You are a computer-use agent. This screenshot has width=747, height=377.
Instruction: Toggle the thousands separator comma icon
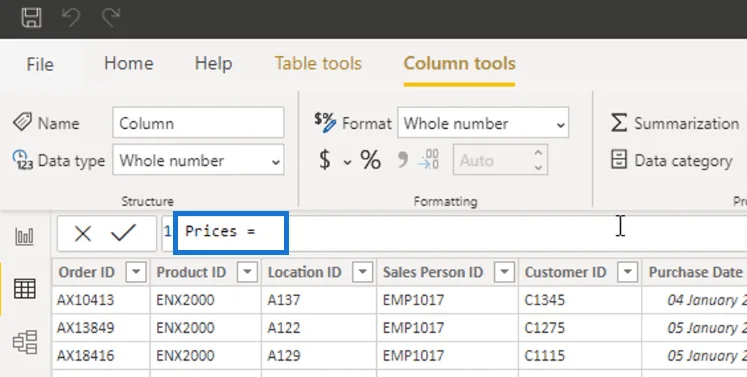coord(403,160)
